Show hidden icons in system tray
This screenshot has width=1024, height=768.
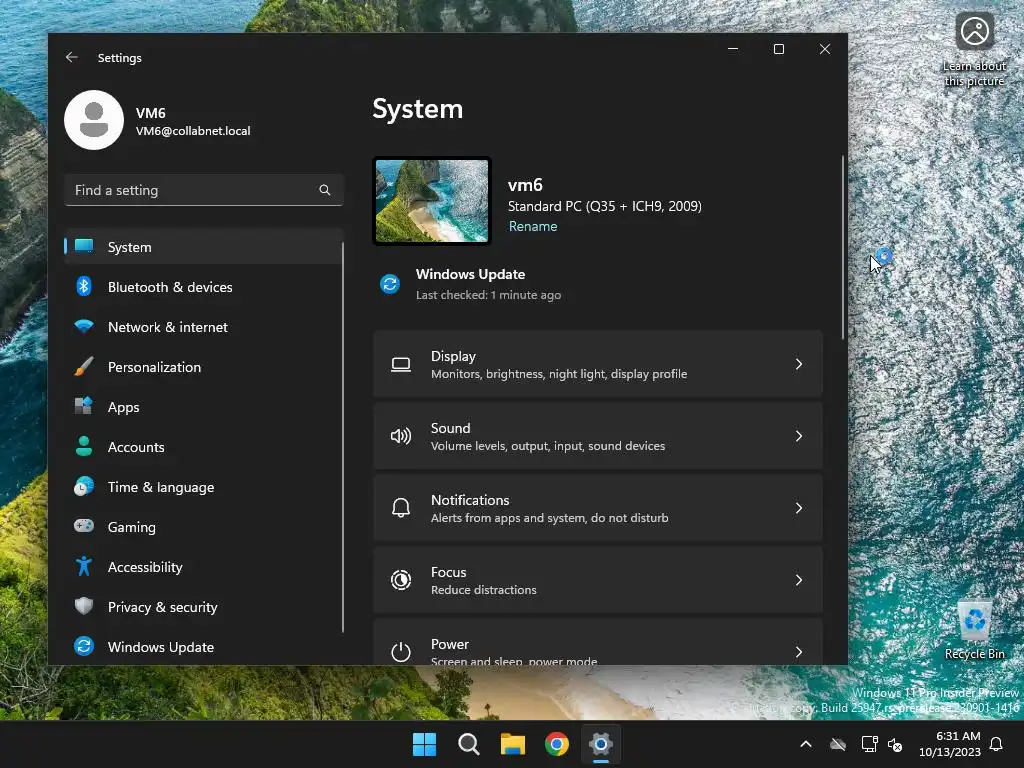coord(806,744)
